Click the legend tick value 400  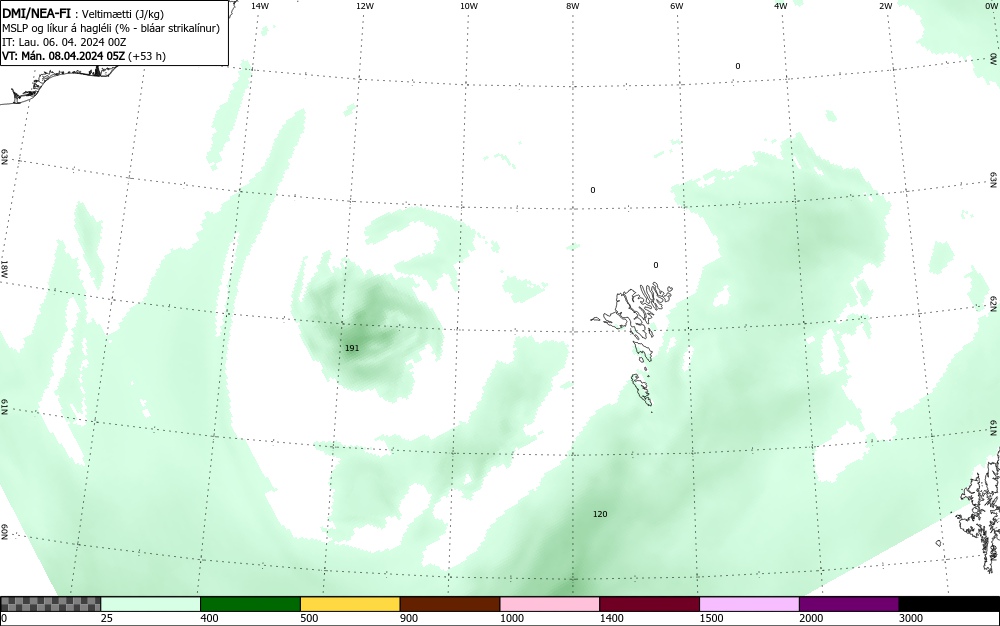[209, 618]
